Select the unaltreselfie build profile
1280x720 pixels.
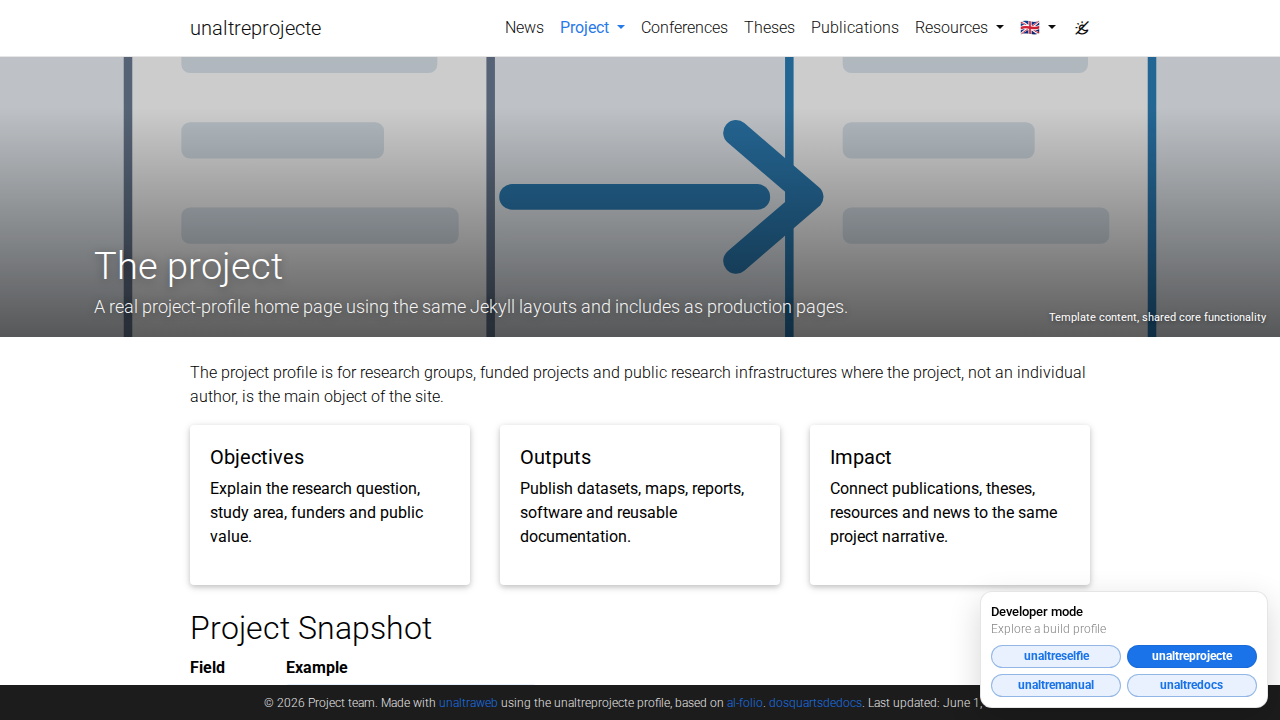tap(1056, 657)
